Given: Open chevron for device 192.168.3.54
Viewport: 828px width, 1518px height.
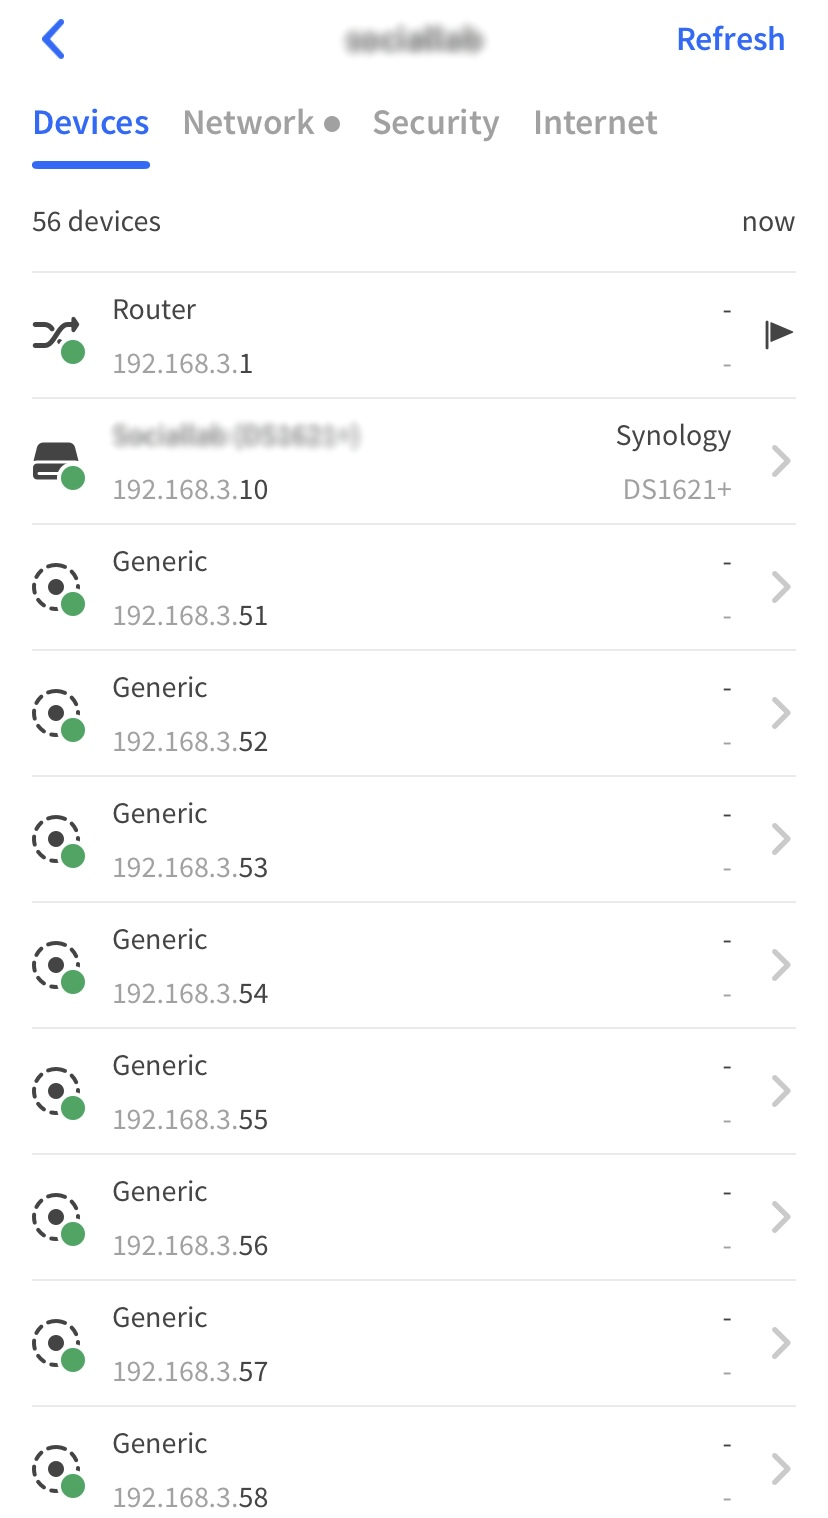Looking at the screenshot, I should pyautogui.click(x=781, y=966).
